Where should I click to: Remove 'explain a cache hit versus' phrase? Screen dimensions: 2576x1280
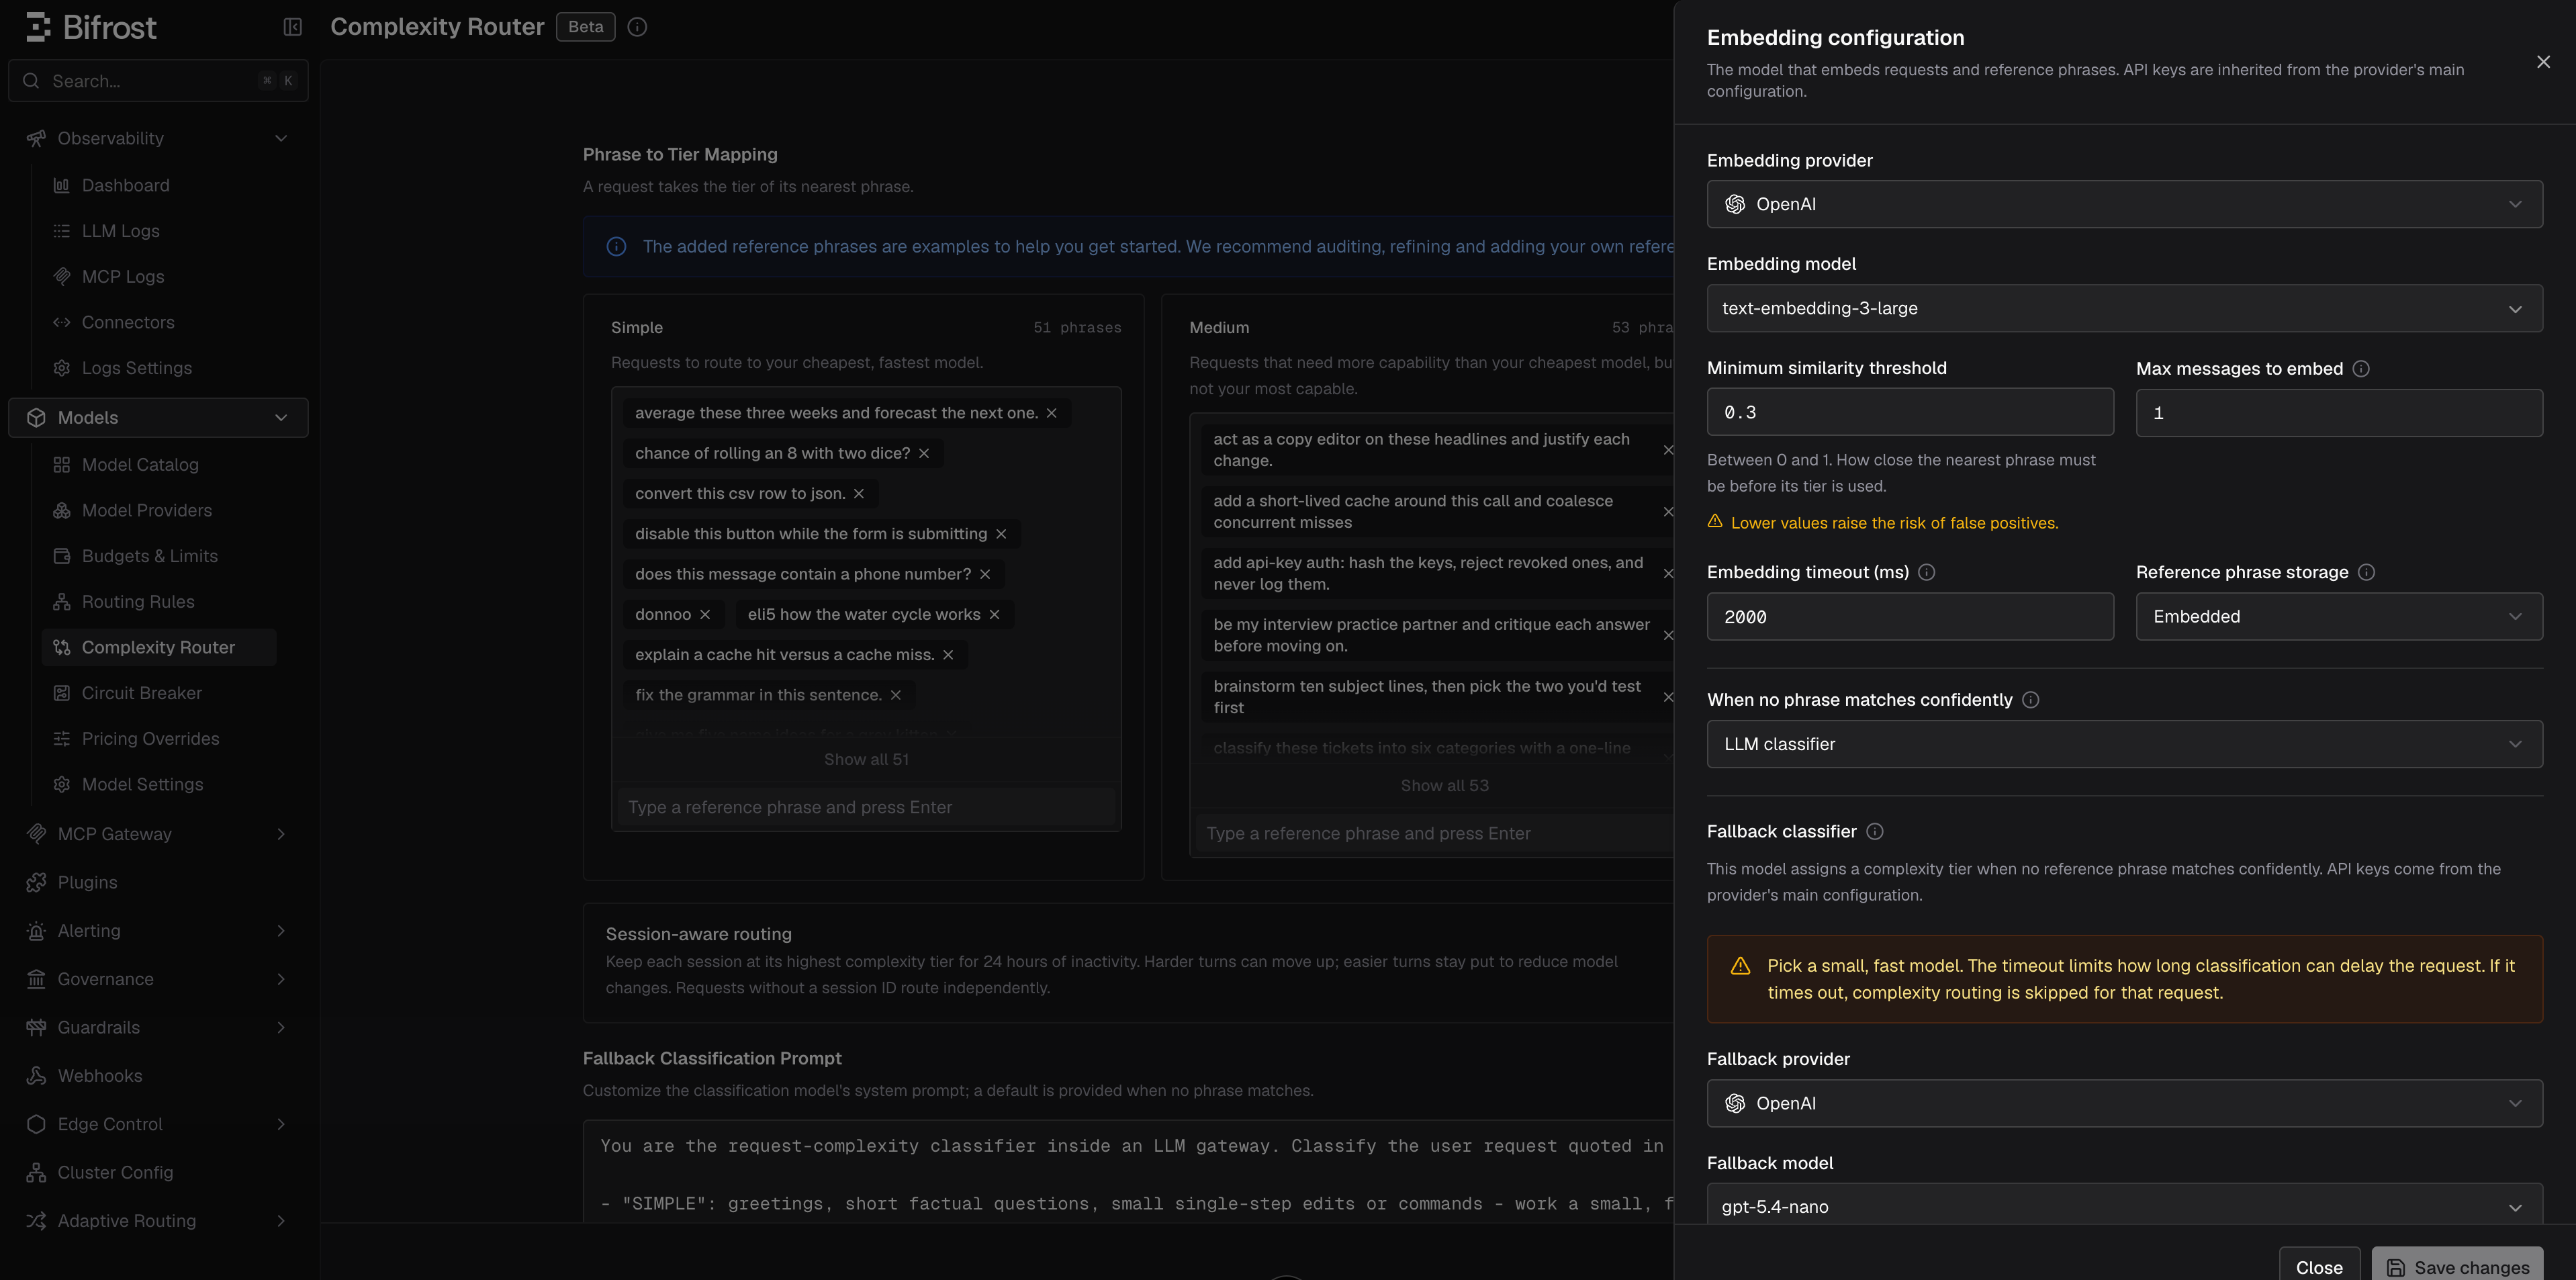click(x=948, y=655)
